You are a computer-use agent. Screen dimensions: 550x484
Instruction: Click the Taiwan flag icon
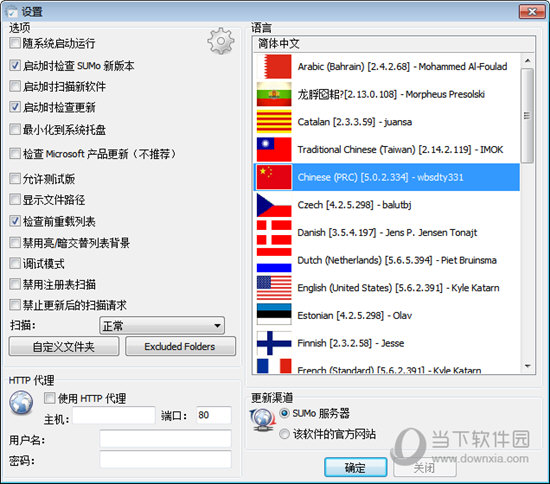[x=274, y=149]
